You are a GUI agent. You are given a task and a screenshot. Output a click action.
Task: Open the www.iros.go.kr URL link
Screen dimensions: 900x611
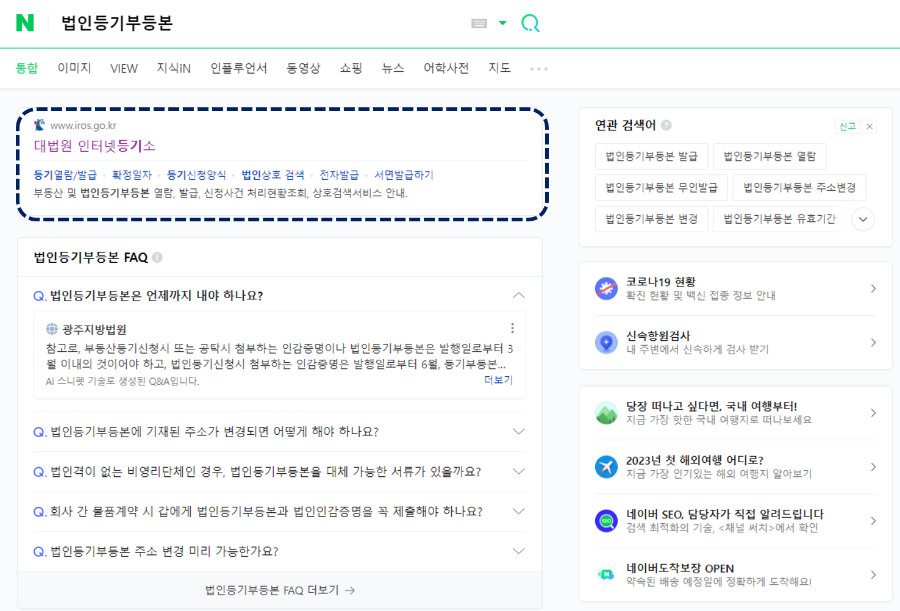(83, 125)
